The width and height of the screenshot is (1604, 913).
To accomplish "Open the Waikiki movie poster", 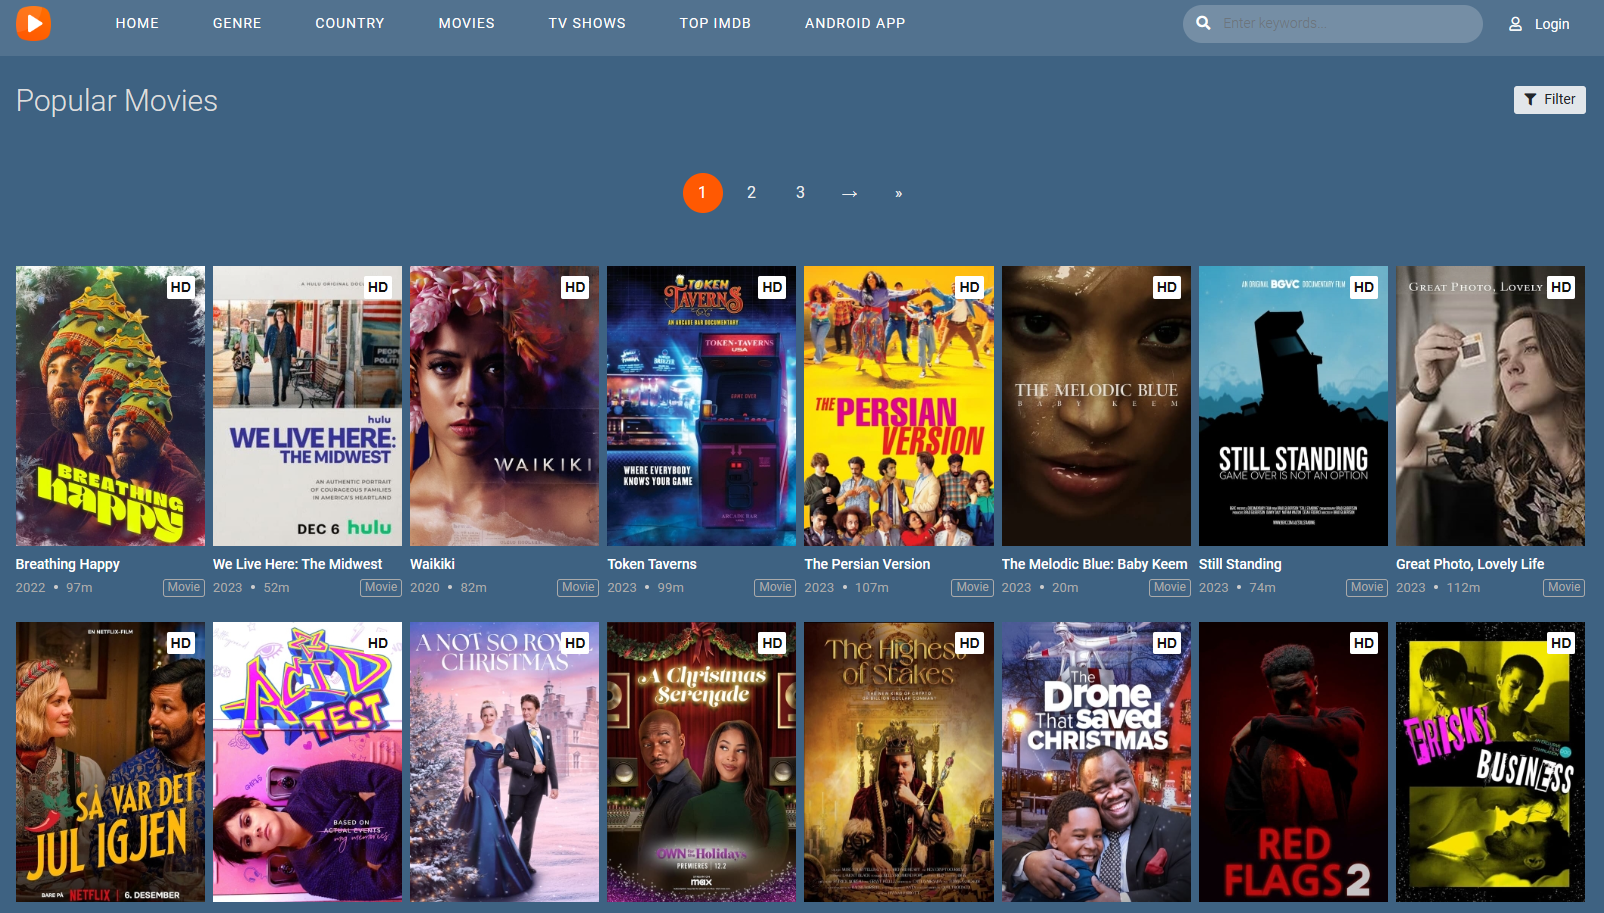I will pyautogui.click(x=504, y=405).
